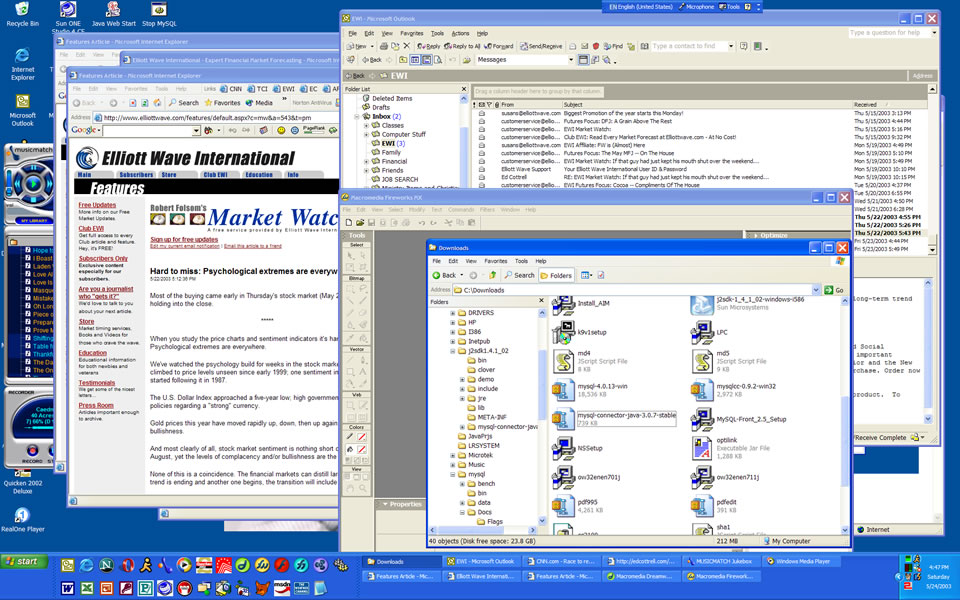This screenshot has height=600, width=960.
Task: Click the Outlook message list vertical scrollbar
Action: [932, 170]
